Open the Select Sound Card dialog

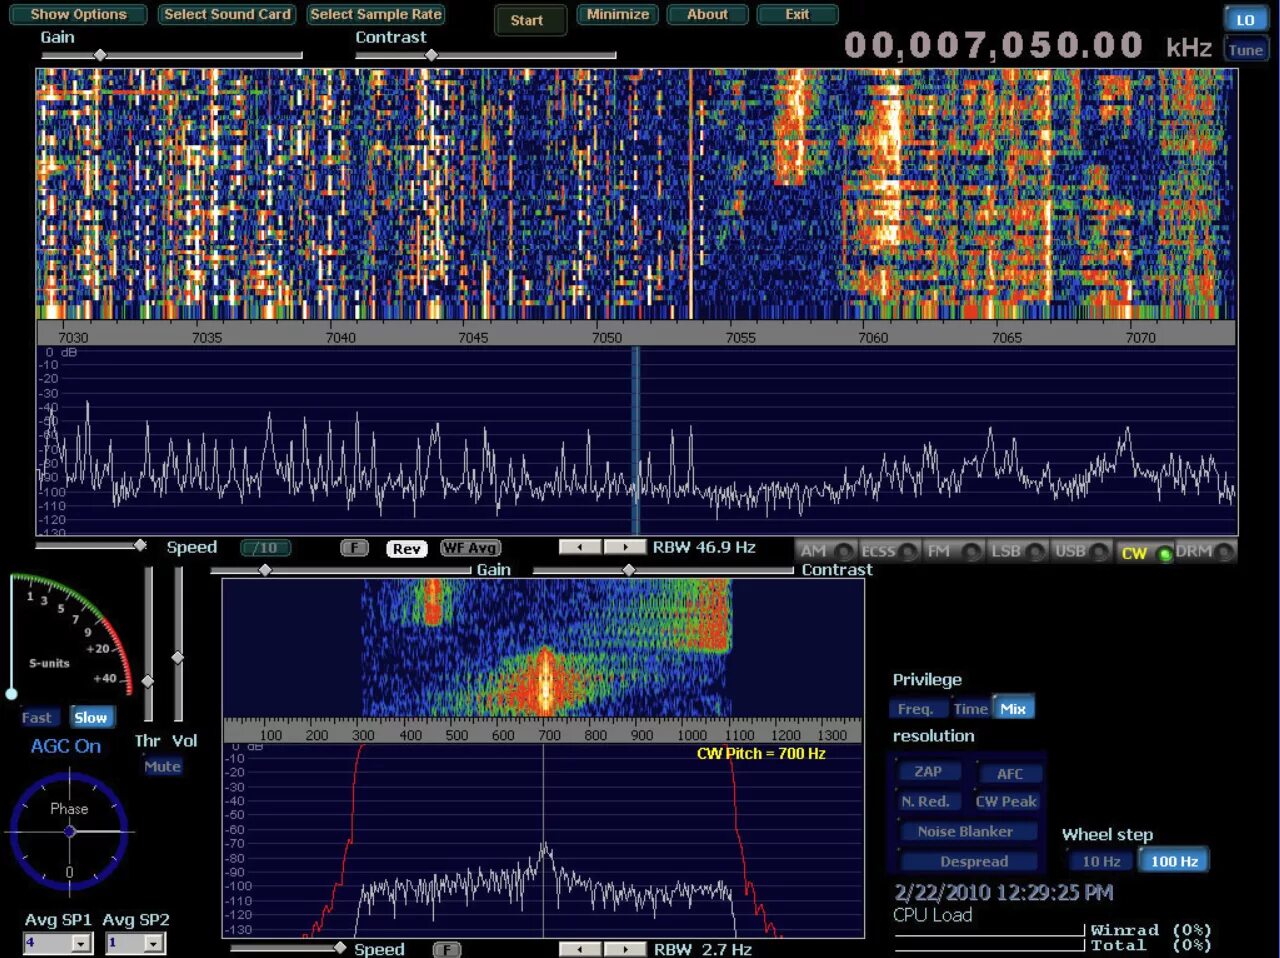click(x=227, y=14)
